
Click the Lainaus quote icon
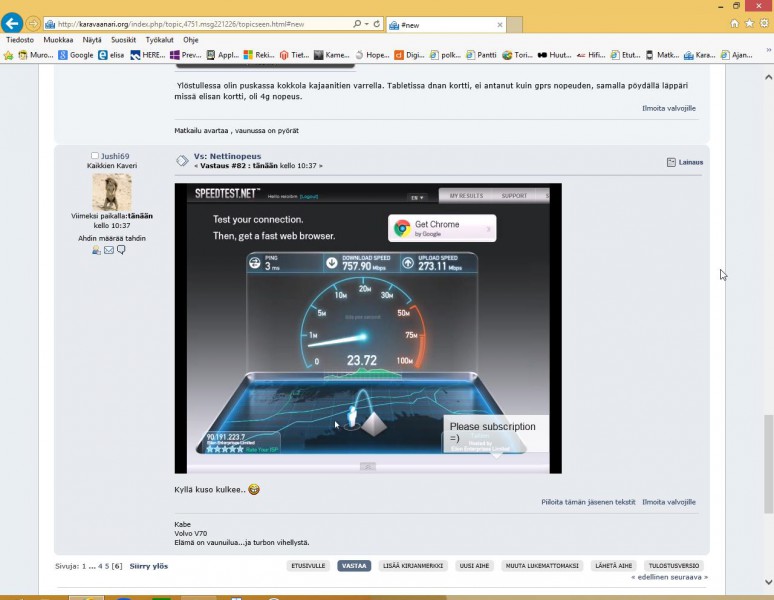[671, 162]
